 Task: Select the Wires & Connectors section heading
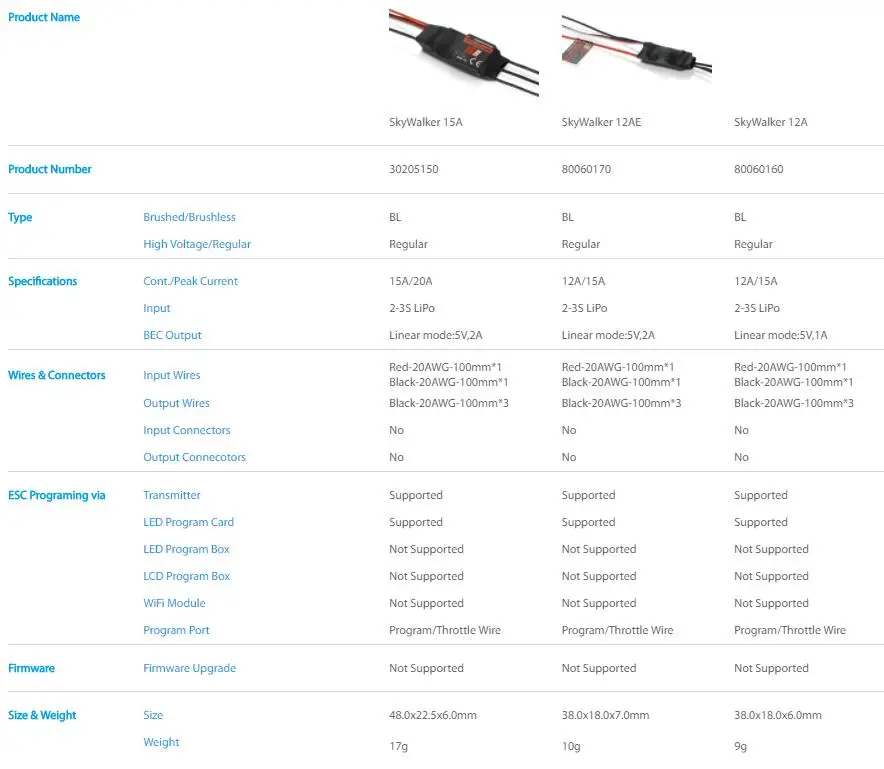pyautogui.click(x=56, y=375)
